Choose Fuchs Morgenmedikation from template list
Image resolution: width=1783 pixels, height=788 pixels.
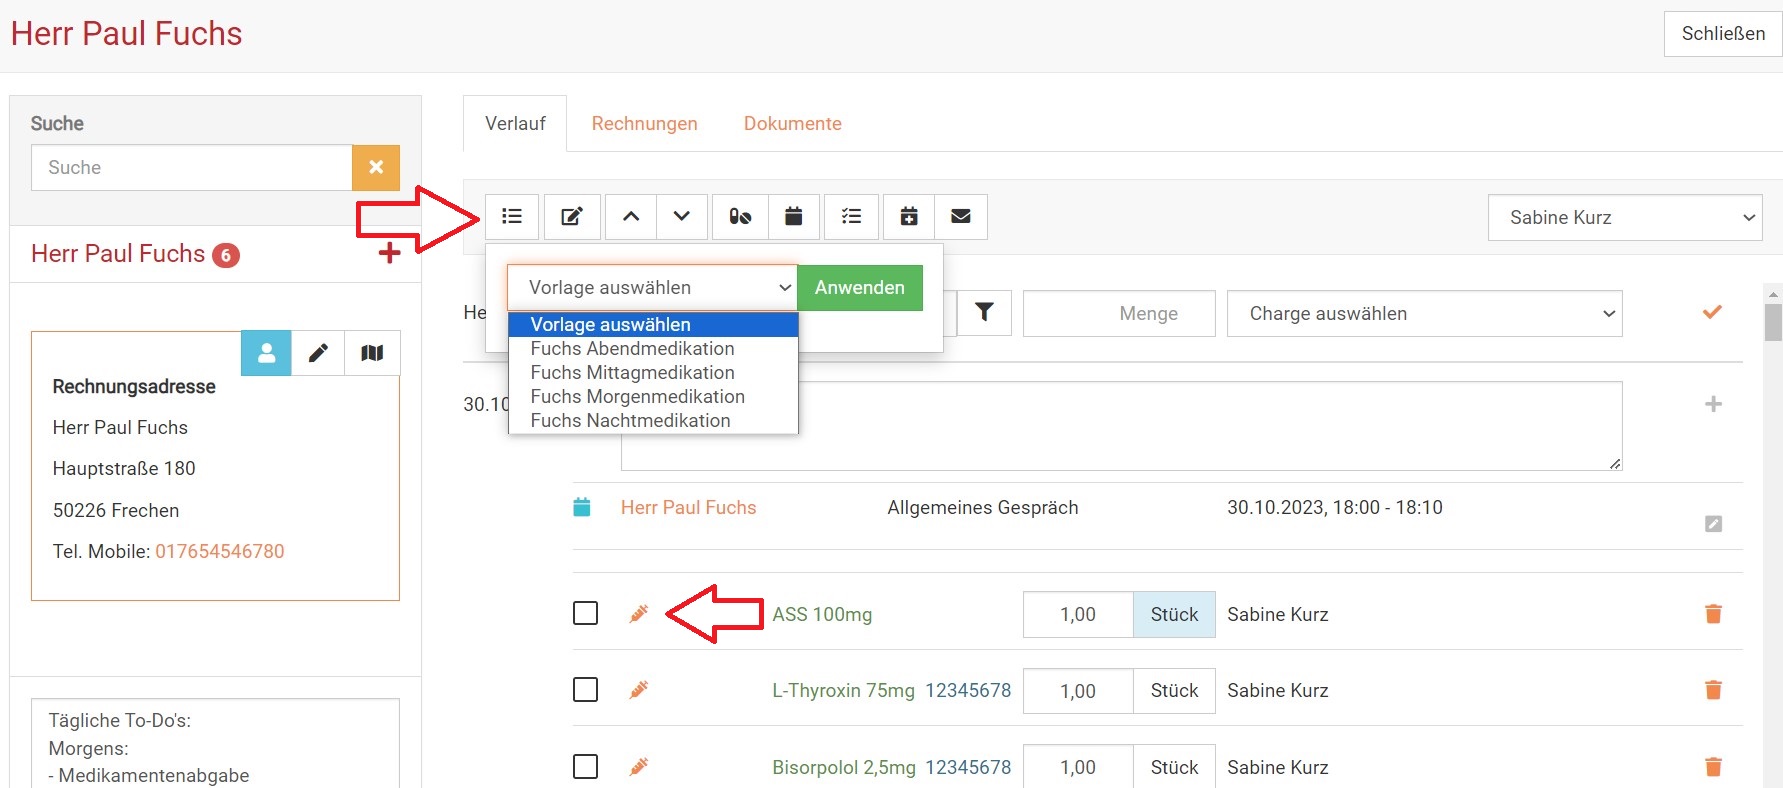click(637, 397)
